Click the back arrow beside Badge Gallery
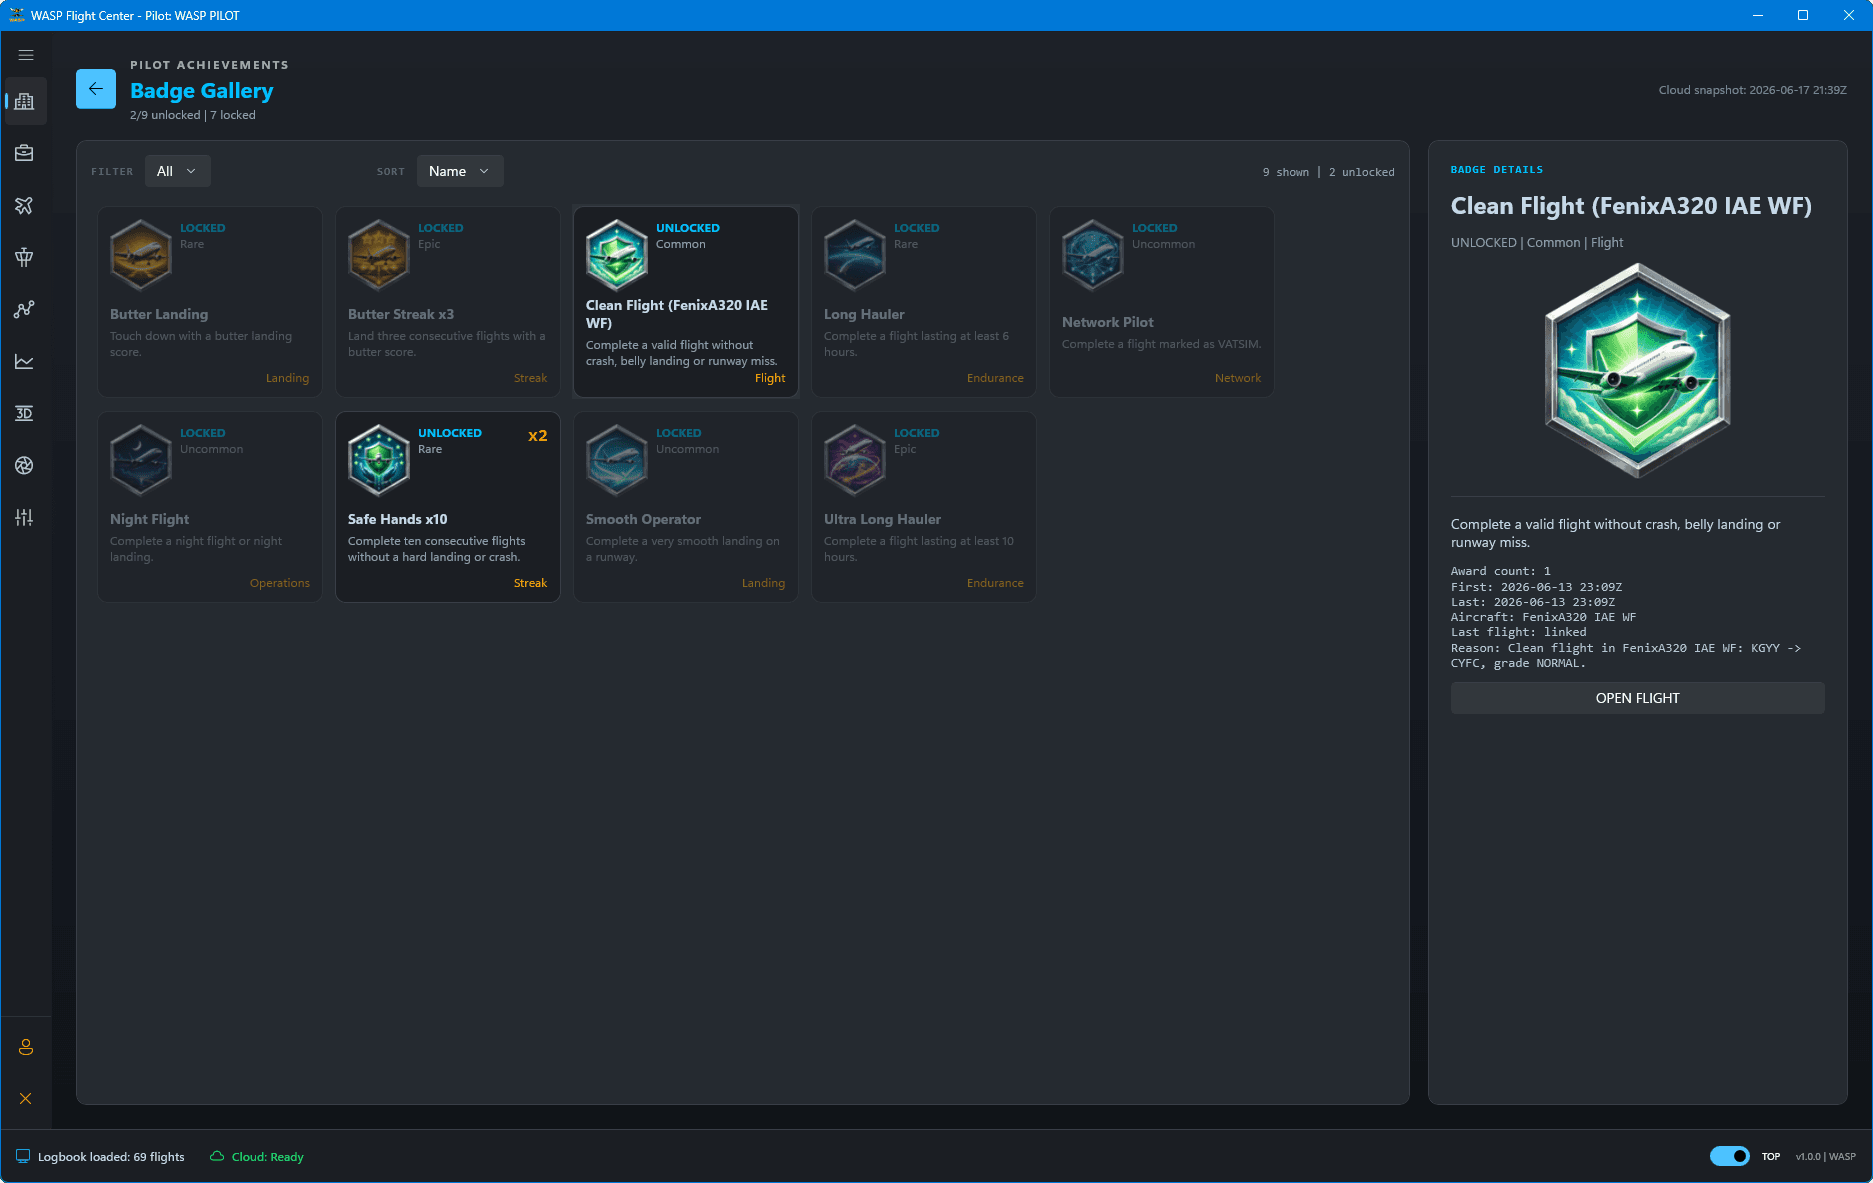Screen dimensions: 1873x1183 pyautogui.click(x=96, y=89)
